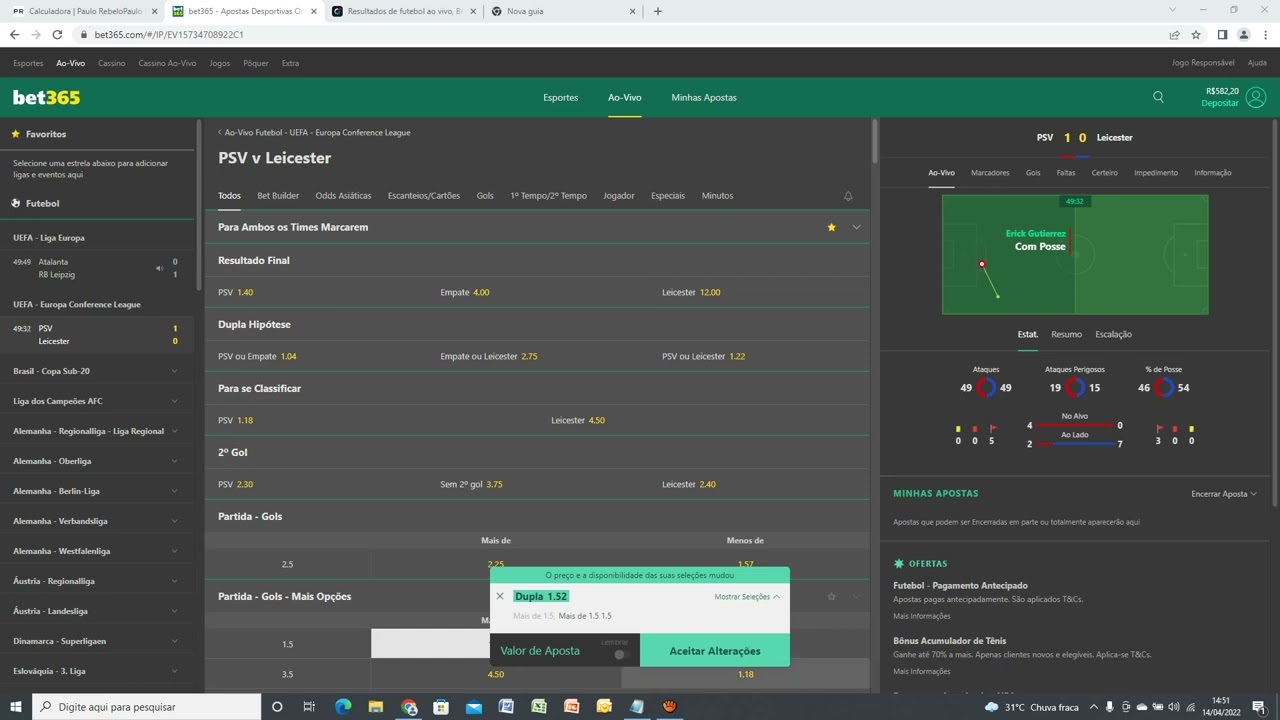Select Empate ou Leicester 2.75 odds
The height and width of the screenshot is (720, 1280).
coord(489,356)
